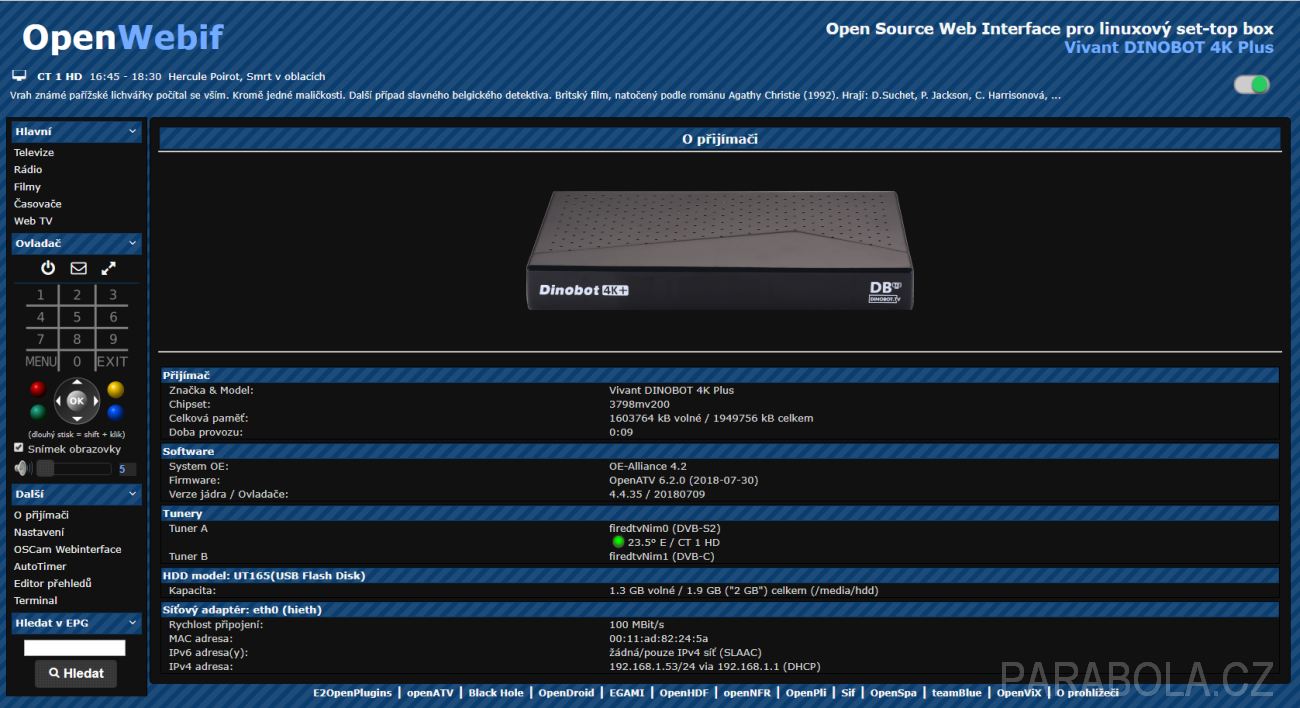This screenshot has width=1300, height=708.
Task: Open the send message envelope icon
Action: click(x=78, y=268)
